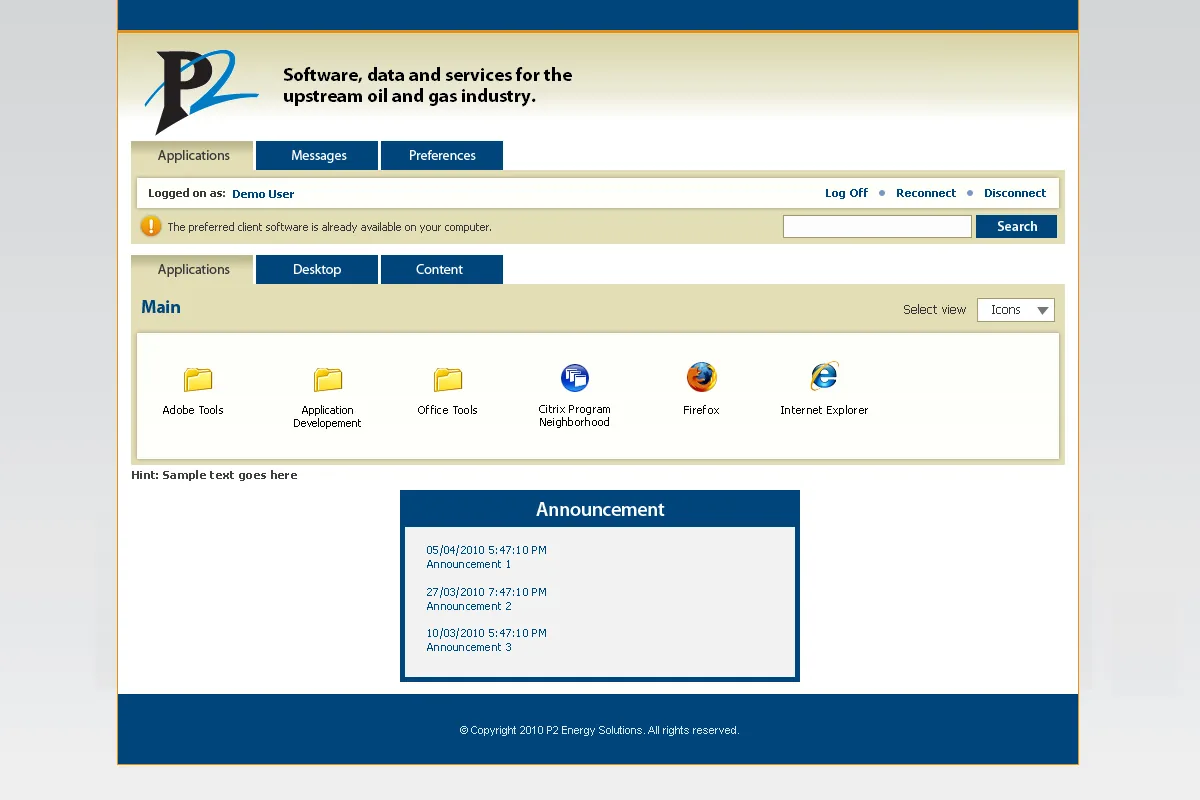Click the Demo User name link
Viewport: 1200px width, 800px height.
click(x=263, y=194)
